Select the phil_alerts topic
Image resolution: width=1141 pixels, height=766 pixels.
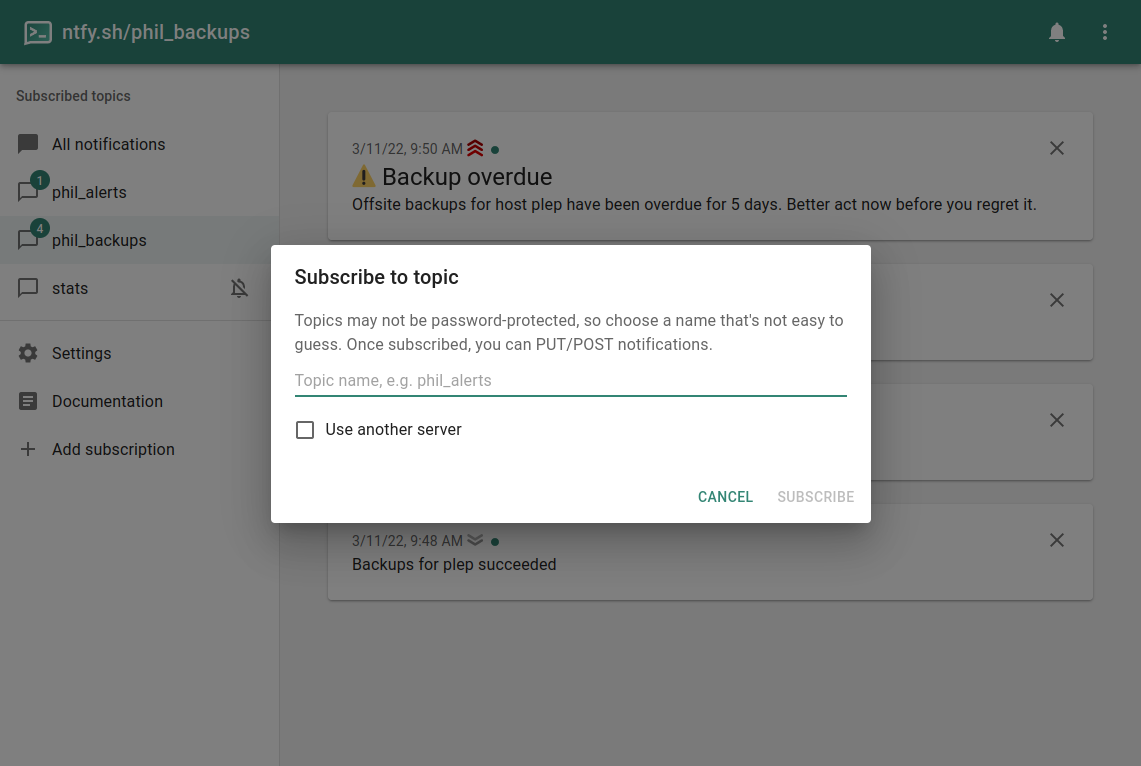pos(89,192)
